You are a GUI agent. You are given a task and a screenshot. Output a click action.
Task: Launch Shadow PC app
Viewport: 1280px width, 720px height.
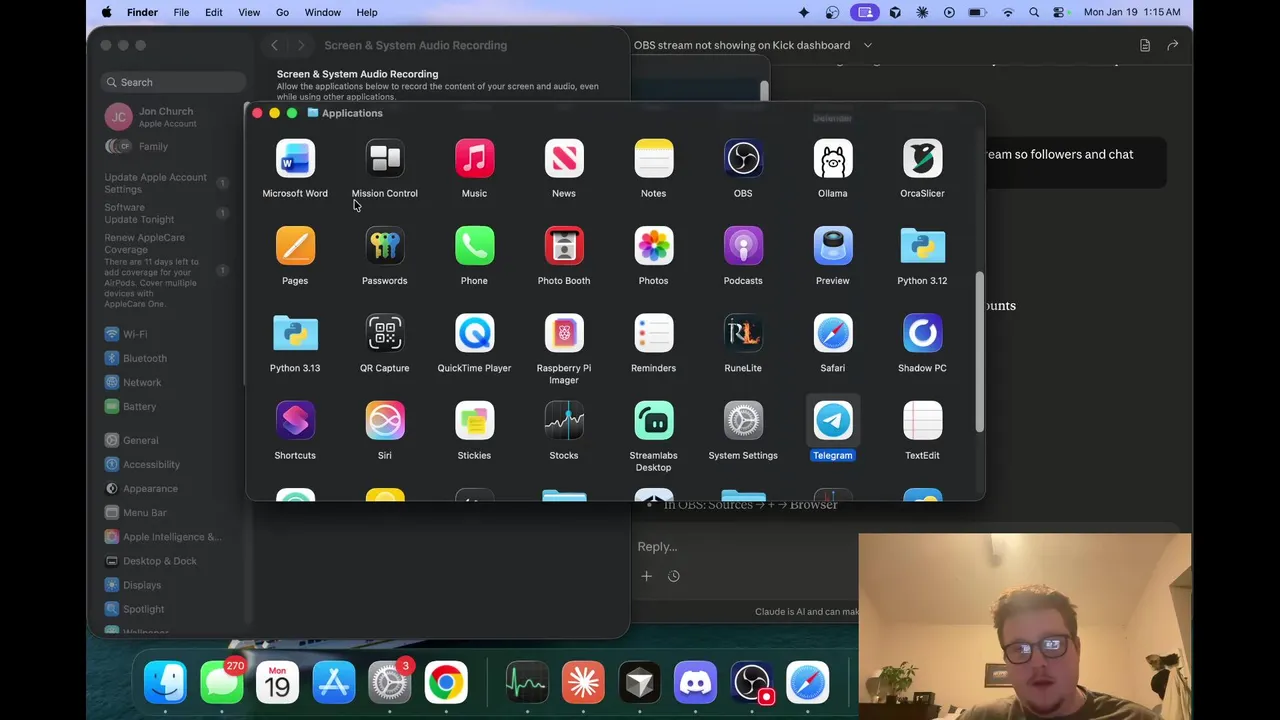(x=922, y=333)
